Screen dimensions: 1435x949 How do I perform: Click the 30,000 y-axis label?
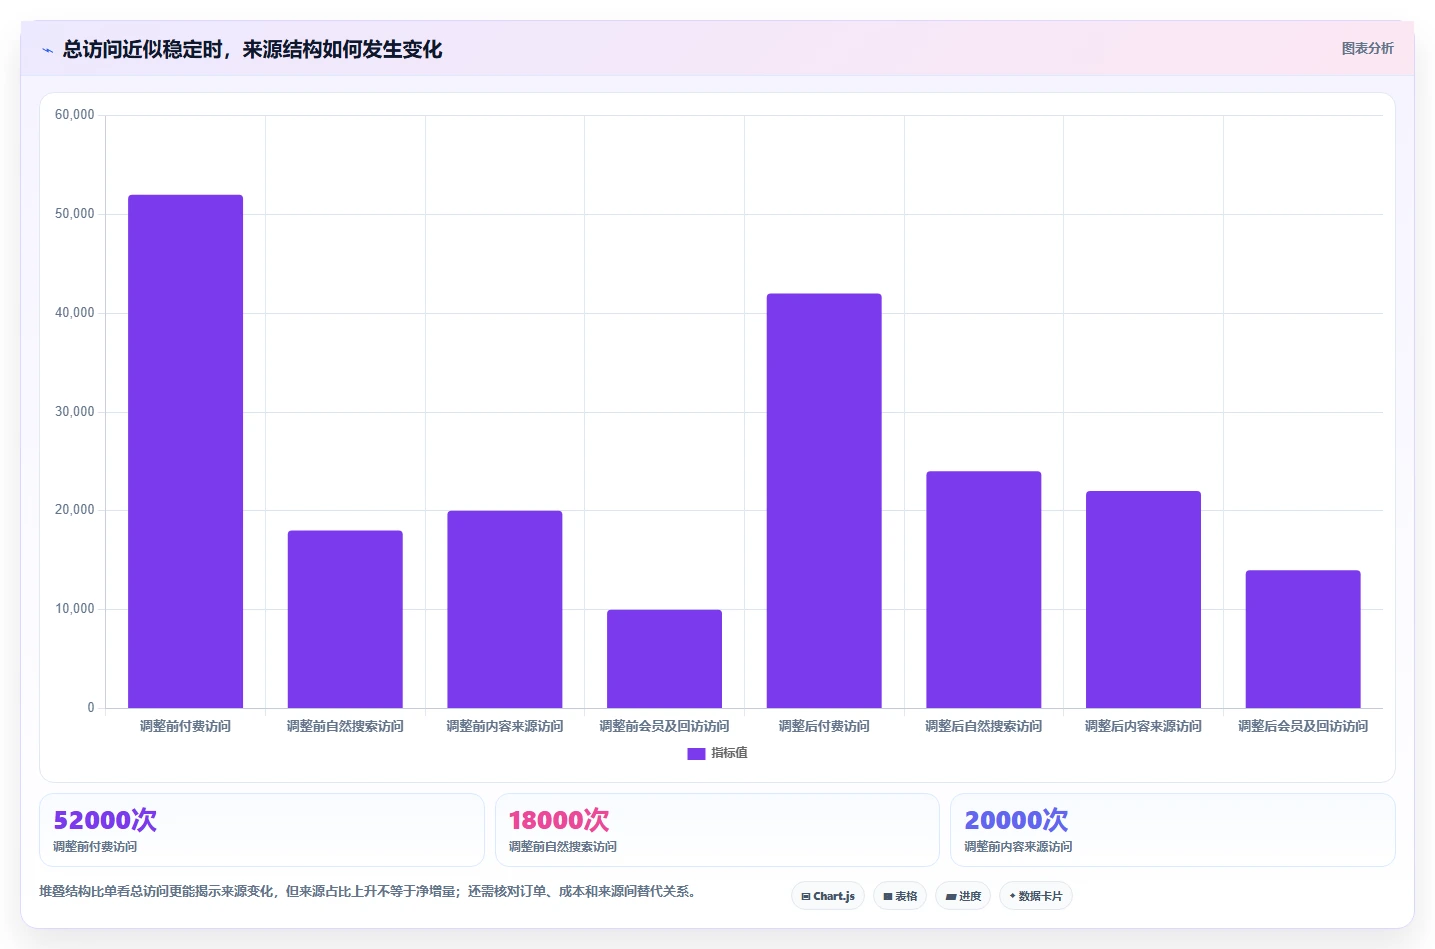point(74,412)
